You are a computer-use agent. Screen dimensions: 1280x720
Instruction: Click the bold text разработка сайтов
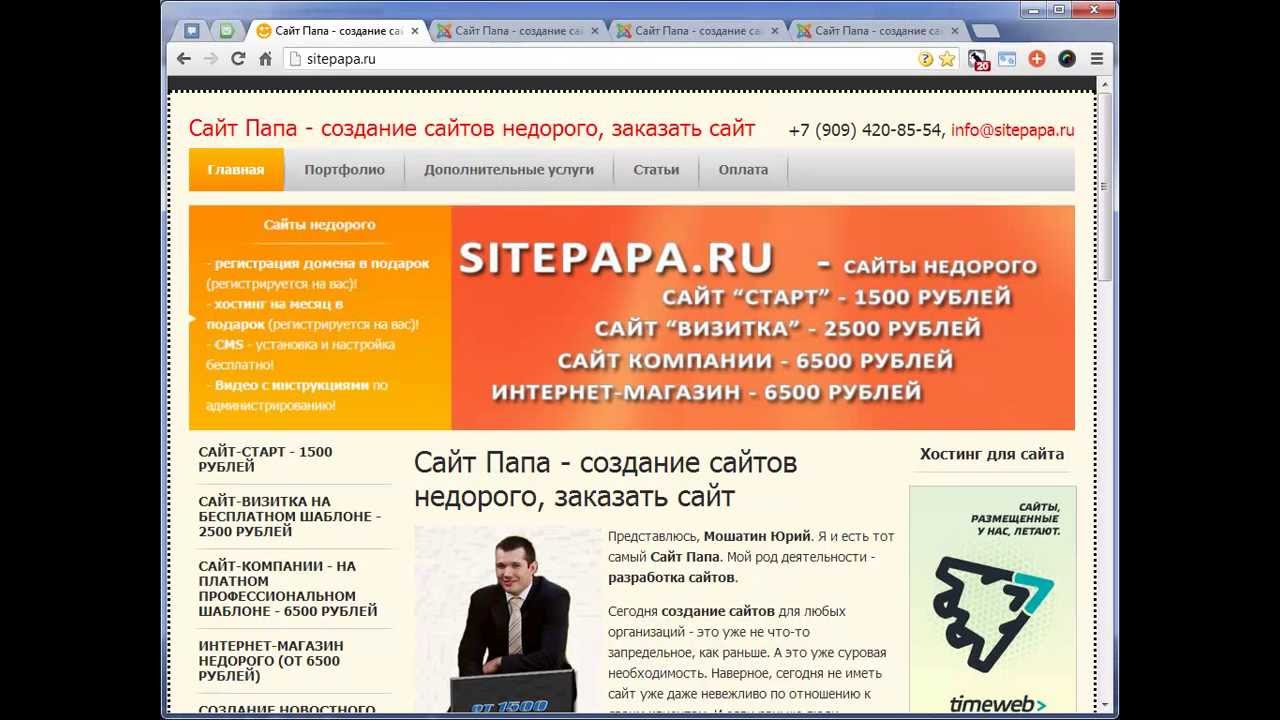[x=672, y=577]
